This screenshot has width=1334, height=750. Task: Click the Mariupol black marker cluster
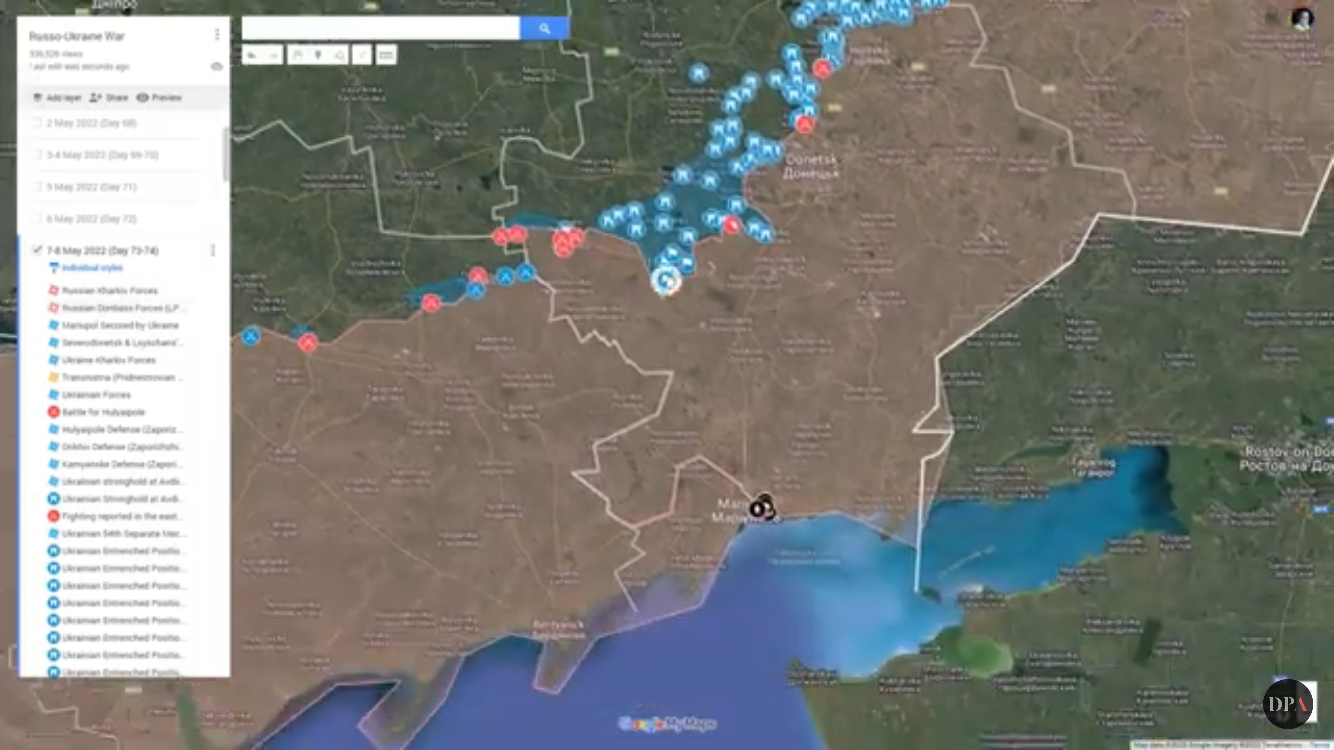(x=762, y=507)
